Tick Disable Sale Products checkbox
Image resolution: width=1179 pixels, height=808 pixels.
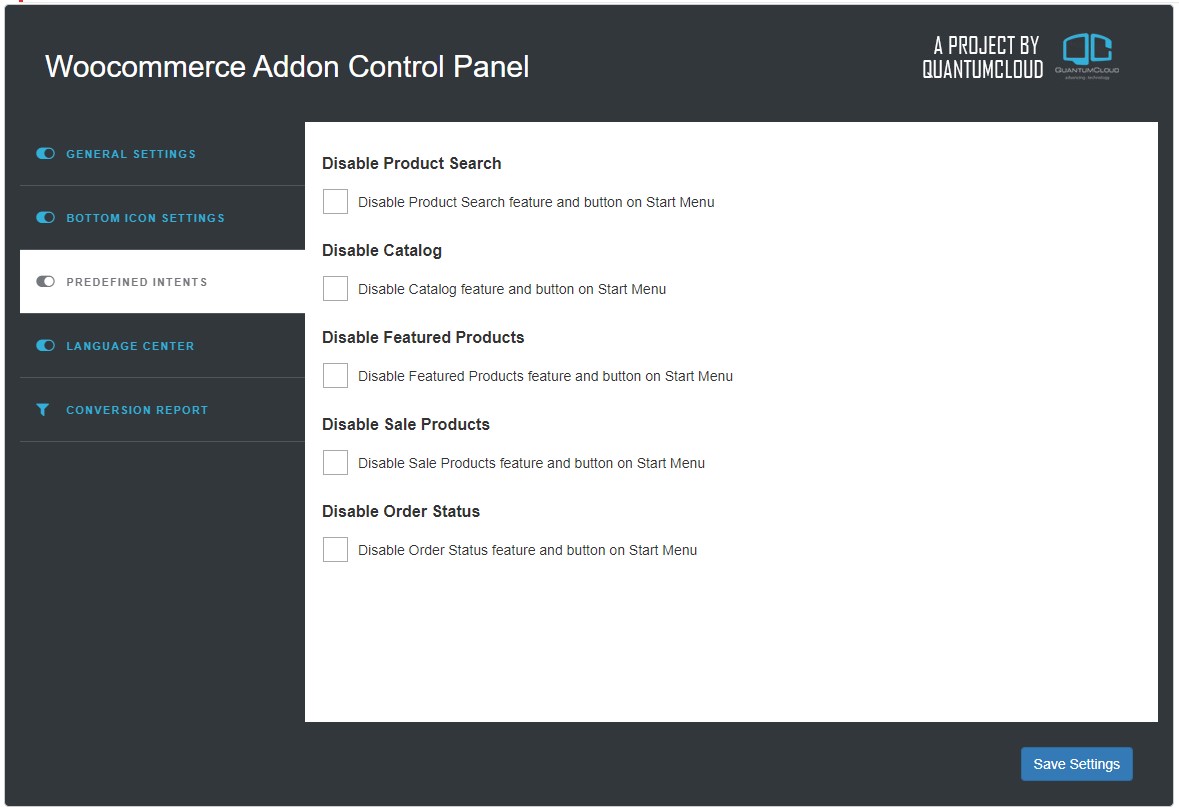[x=336, y=463]
